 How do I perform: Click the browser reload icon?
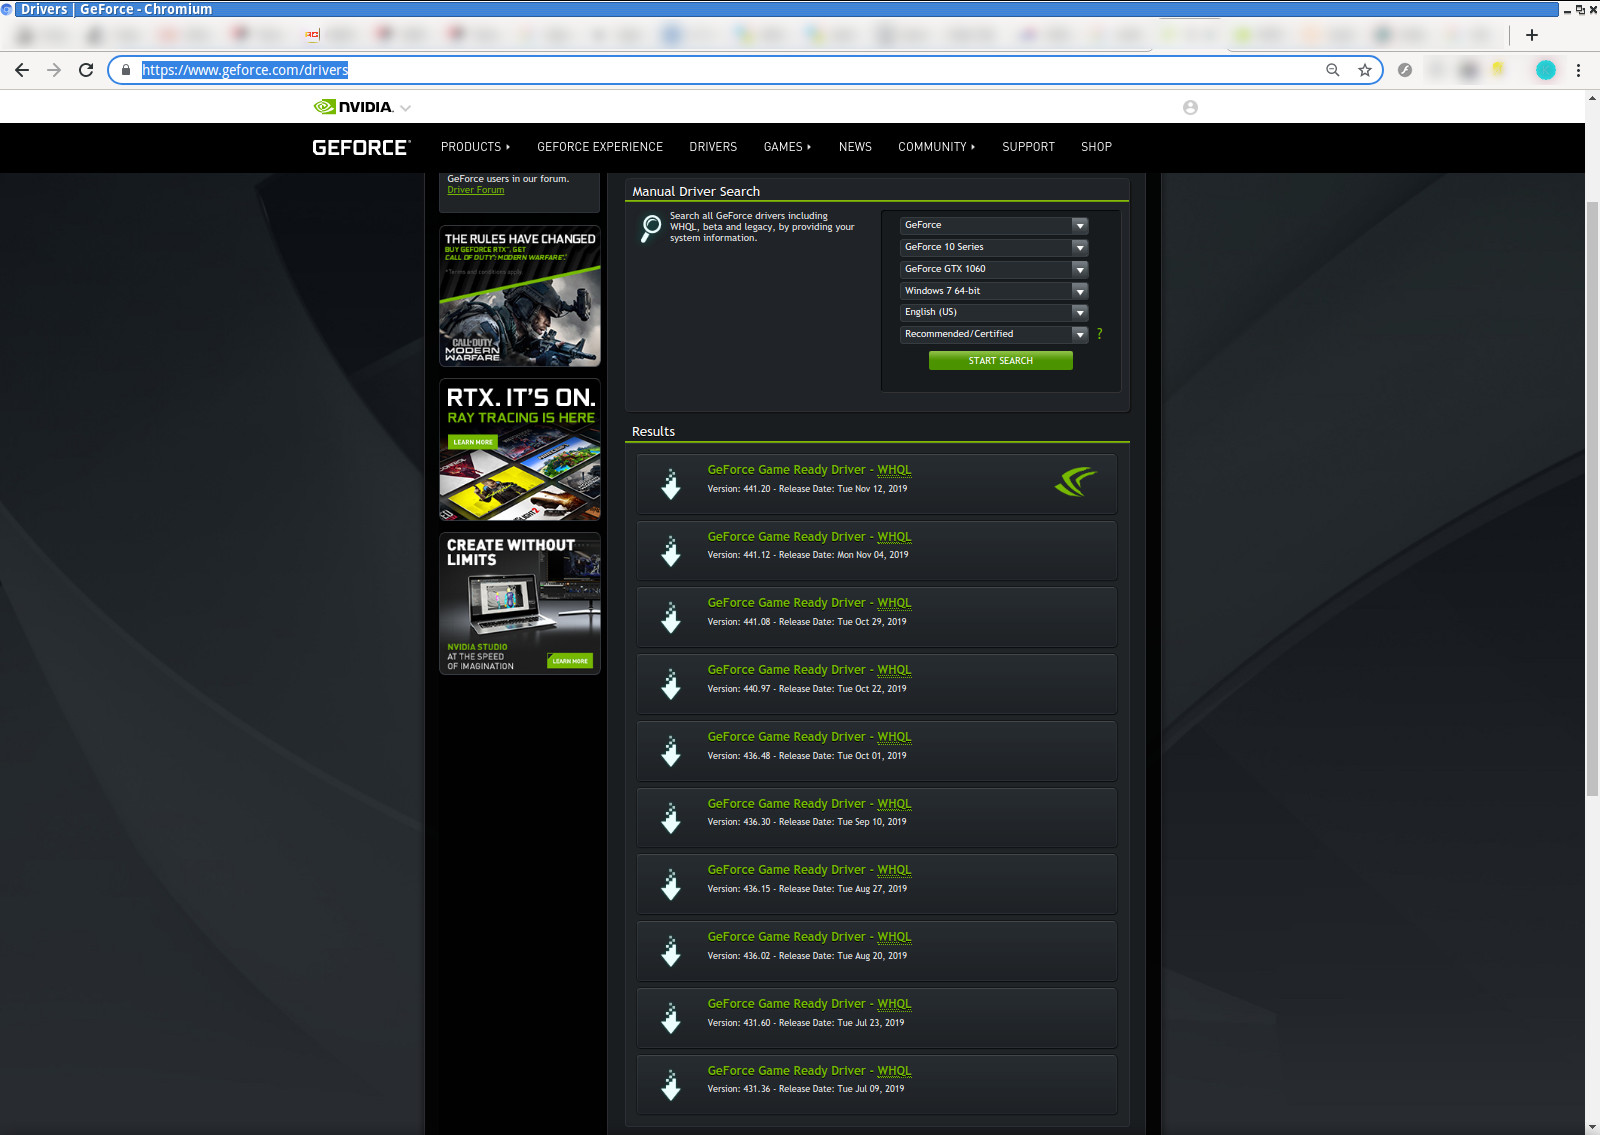[86, 70]
